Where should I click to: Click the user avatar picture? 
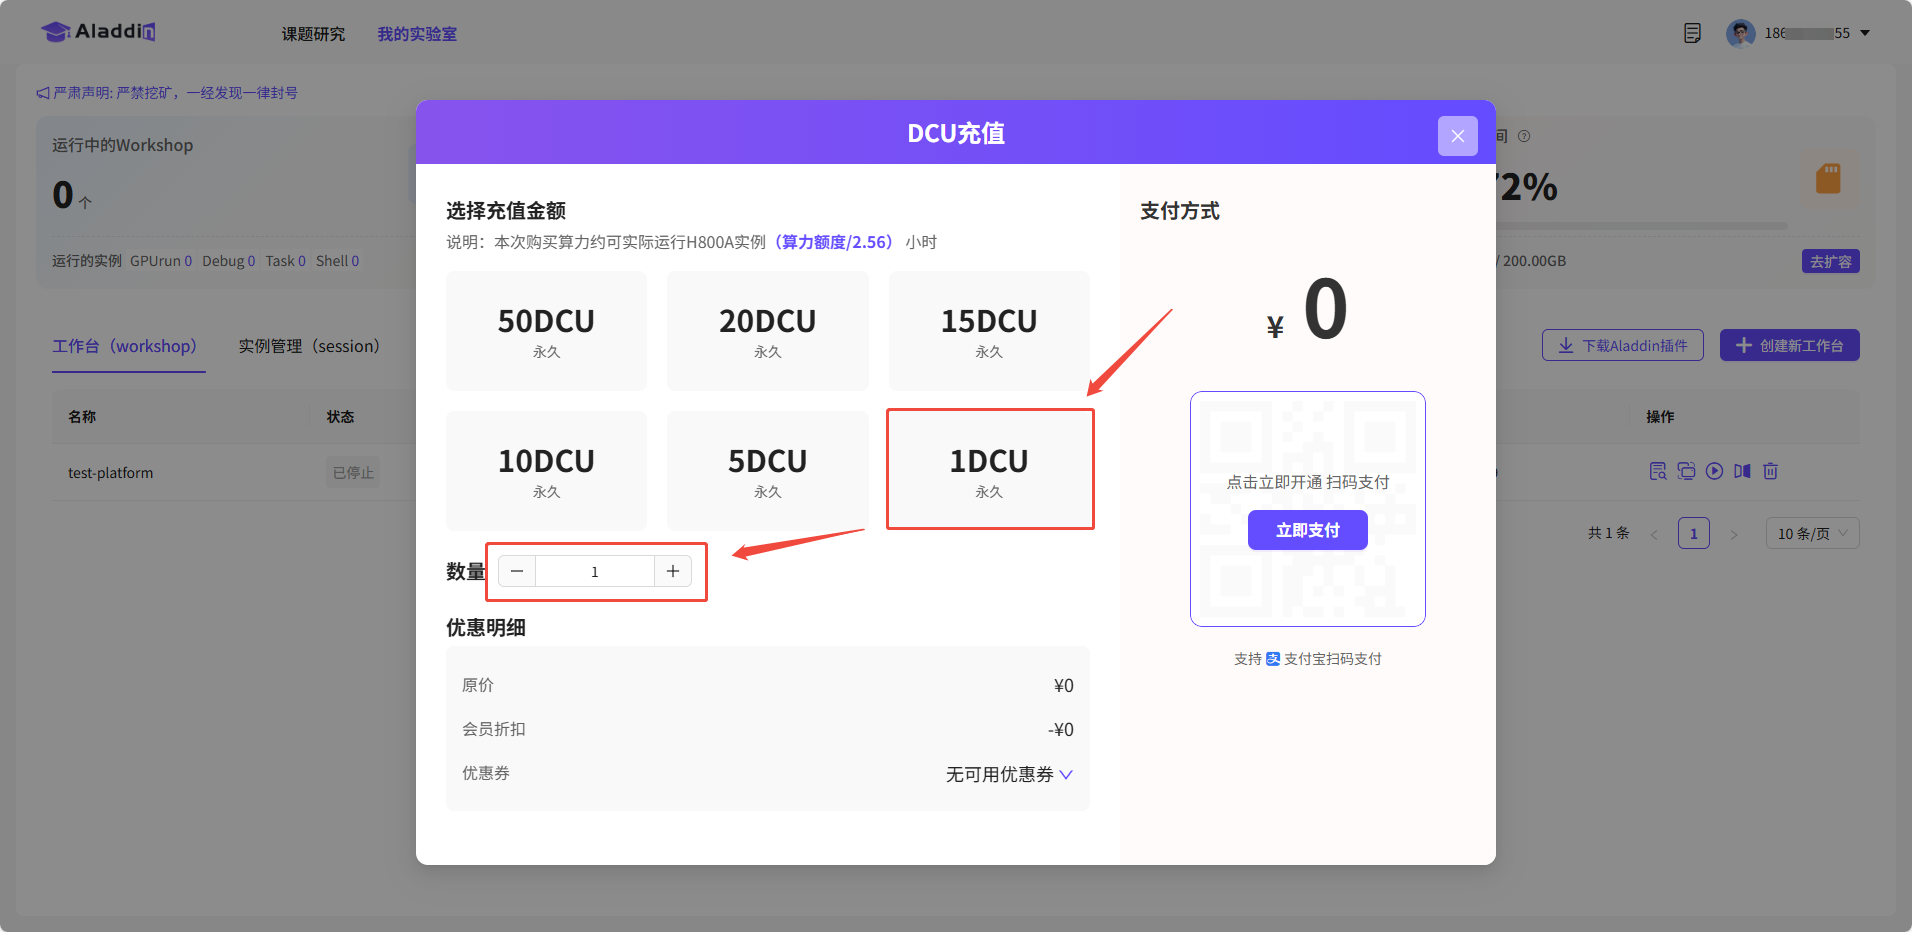tap(1740, 33)
